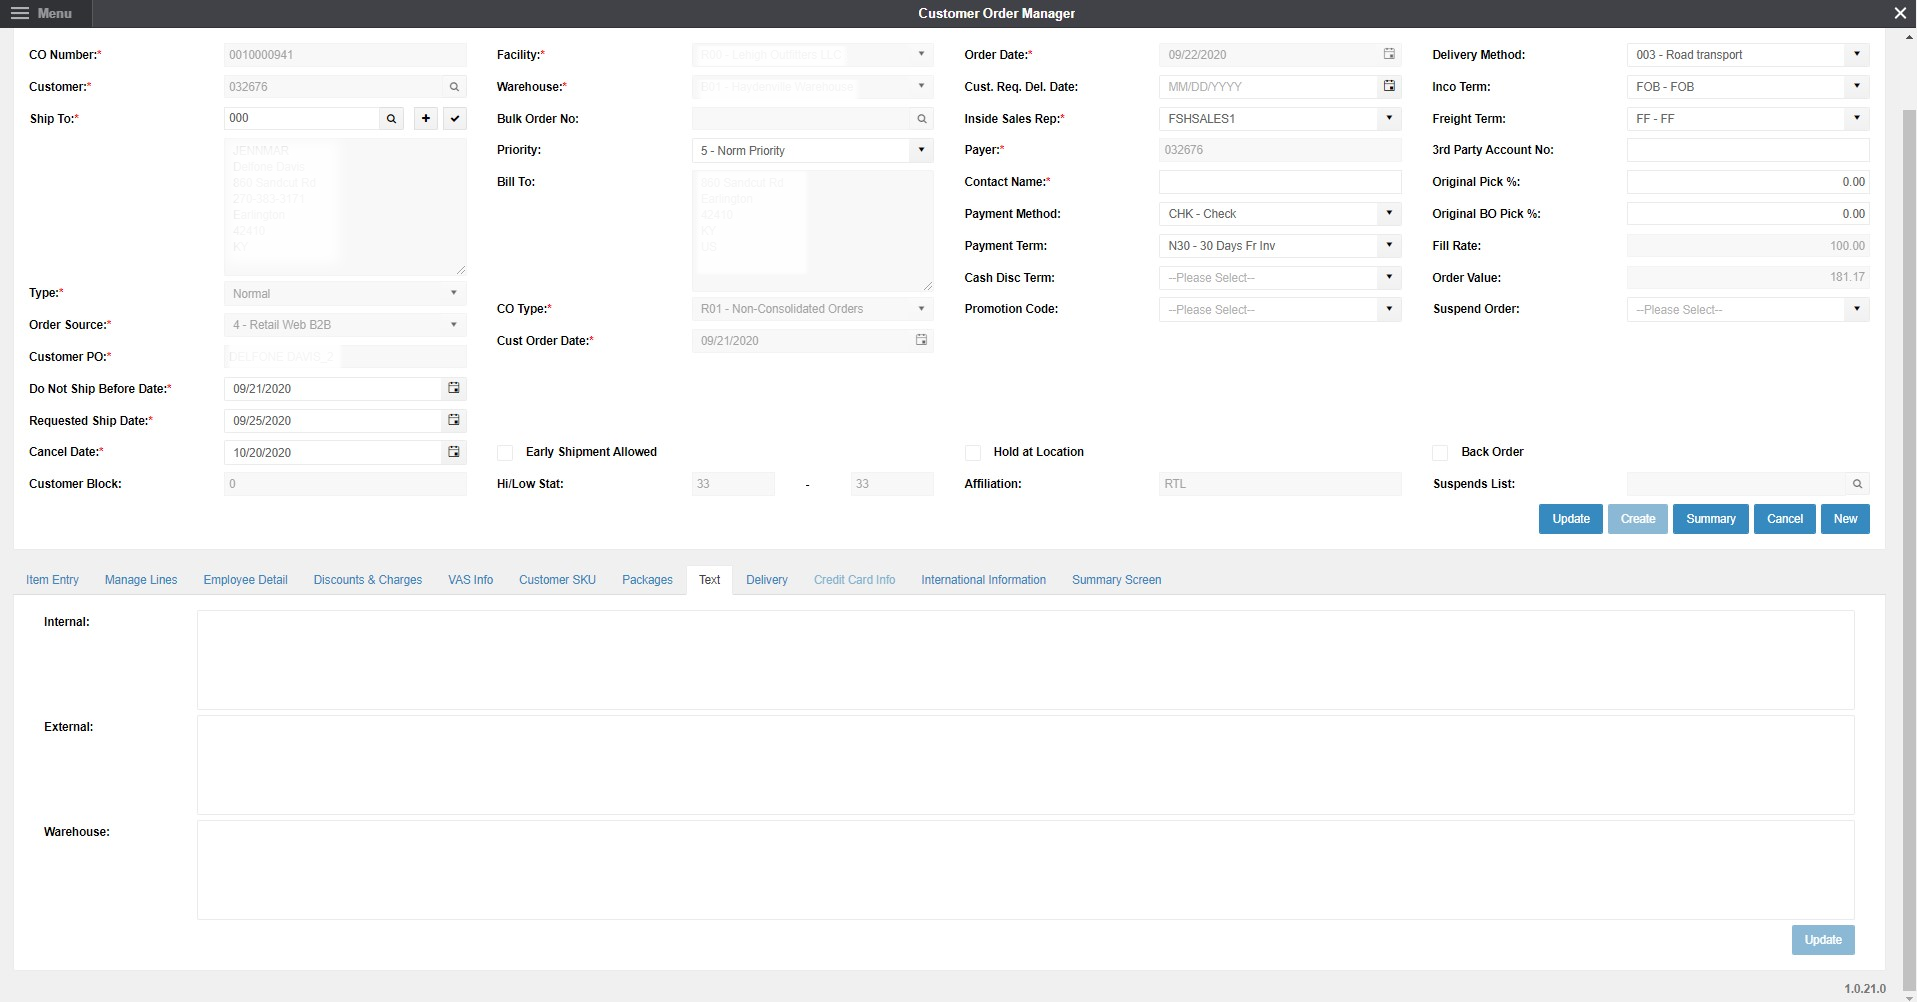Click the Customer search magnifier icon
The image size is (1917, 1002).
click(454, 87)
